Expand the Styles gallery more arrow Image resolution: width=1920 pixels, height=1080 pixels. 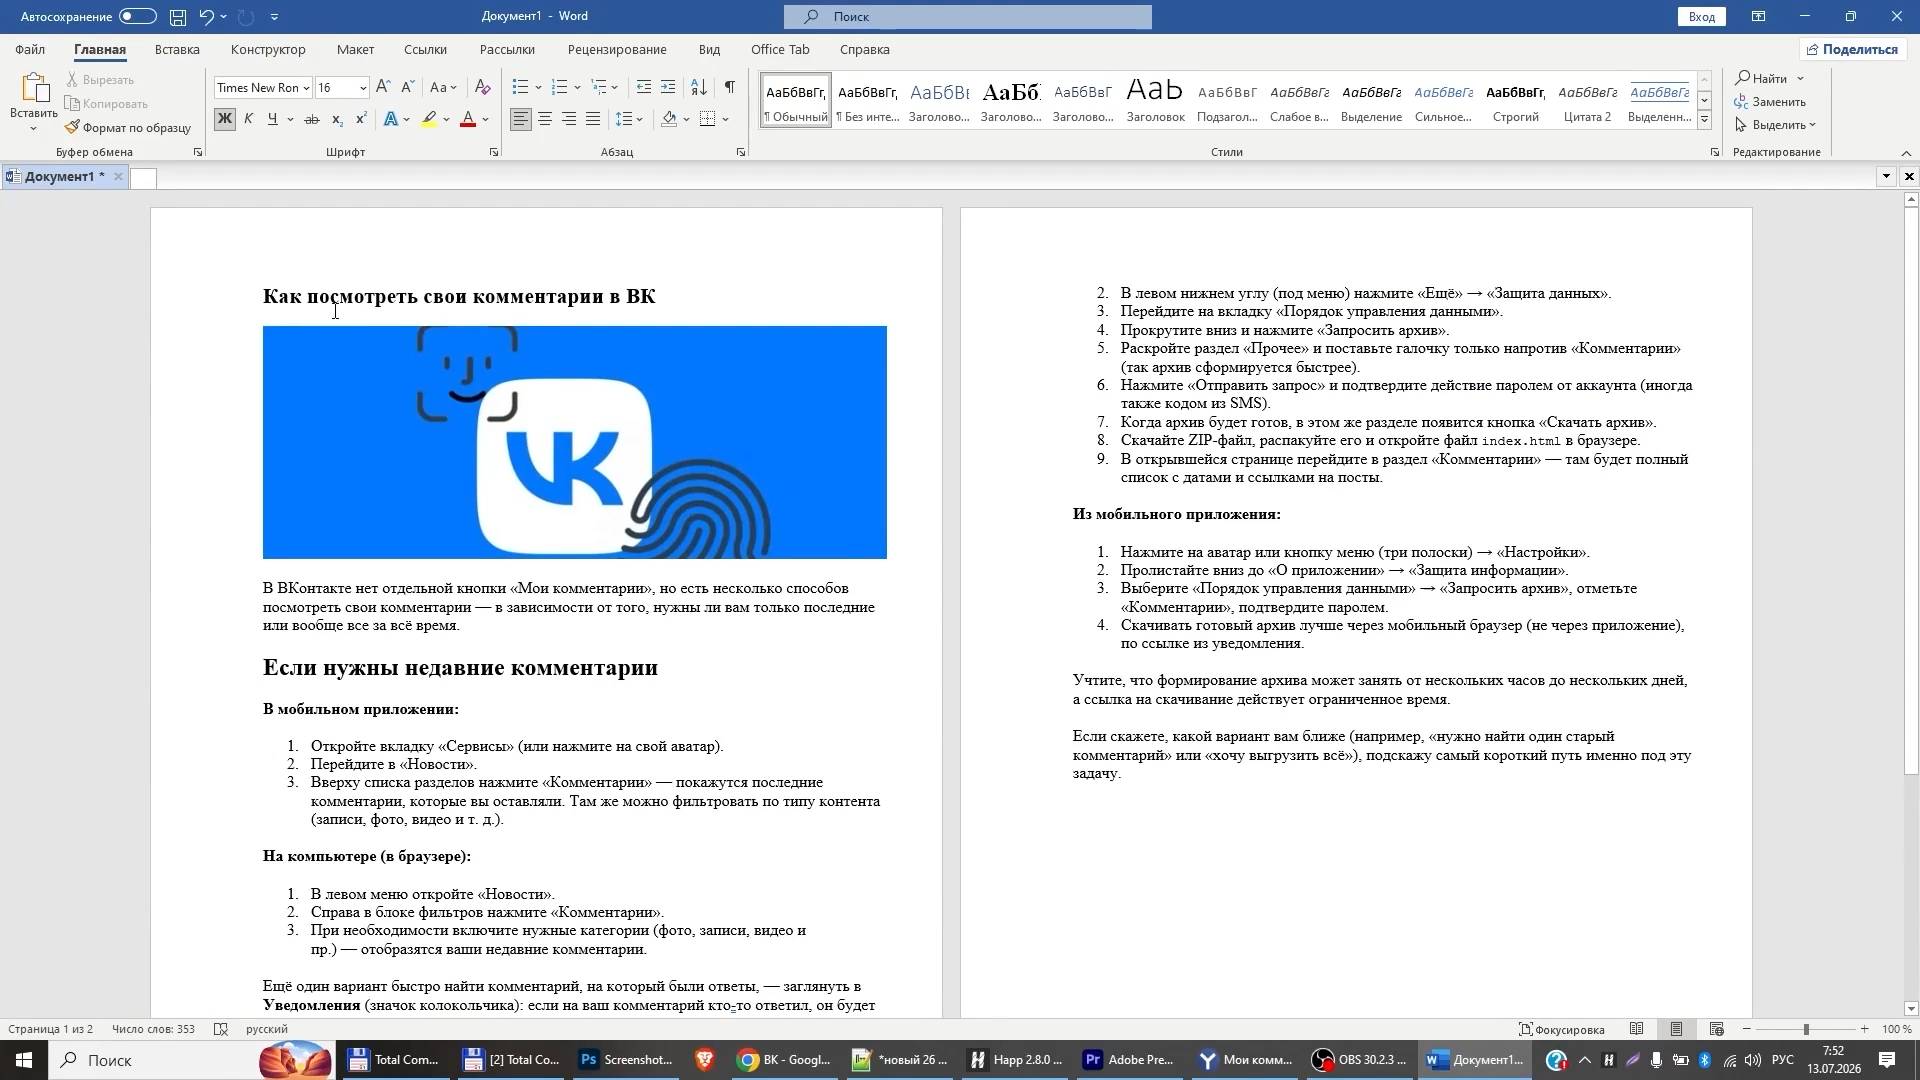pos(1704,120)
